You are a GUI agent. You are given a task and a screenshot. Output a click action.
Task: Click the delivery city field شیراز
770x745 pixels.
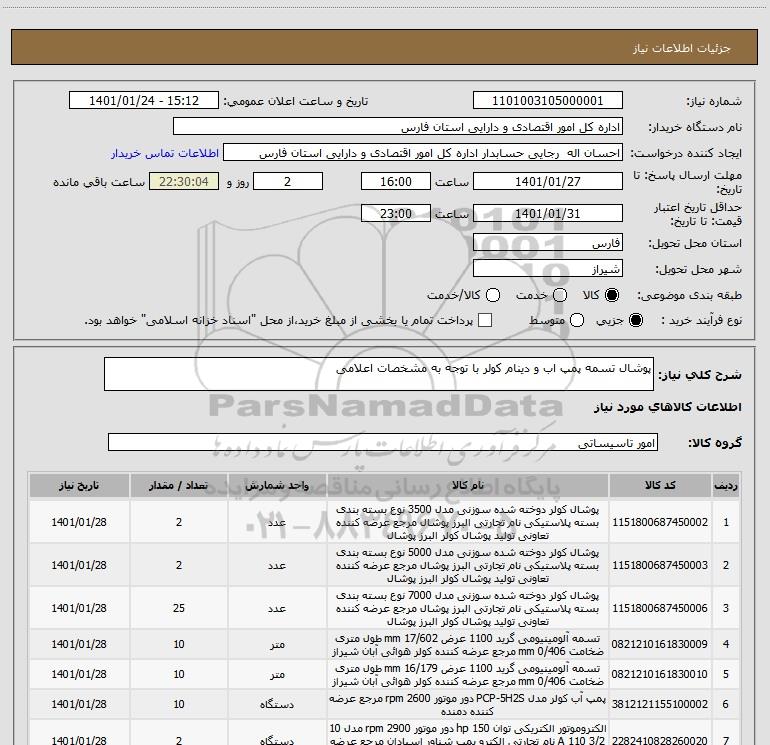click(548, 269)
